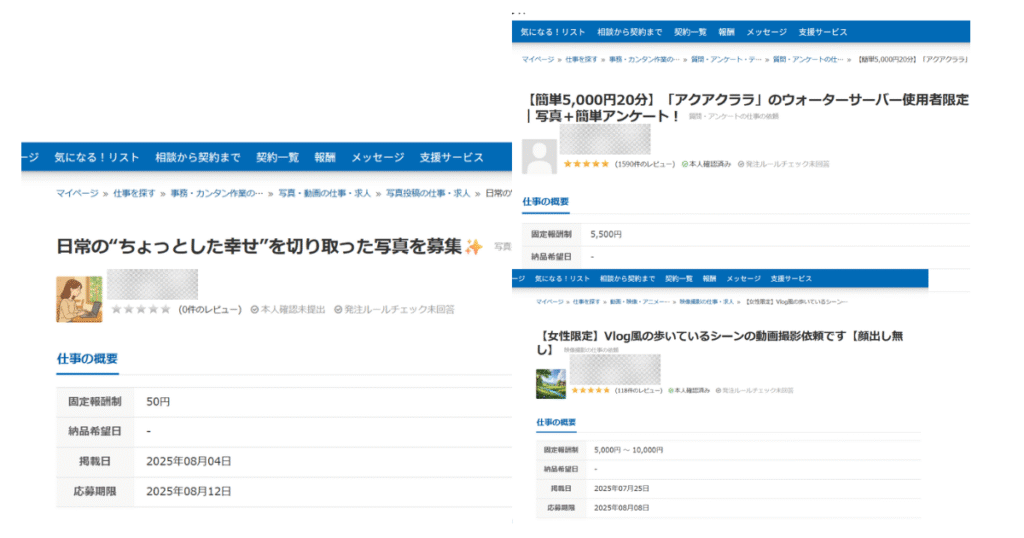Follow the 質問・アンケート・テ… breadcrumb

click(x=726, y=59)
